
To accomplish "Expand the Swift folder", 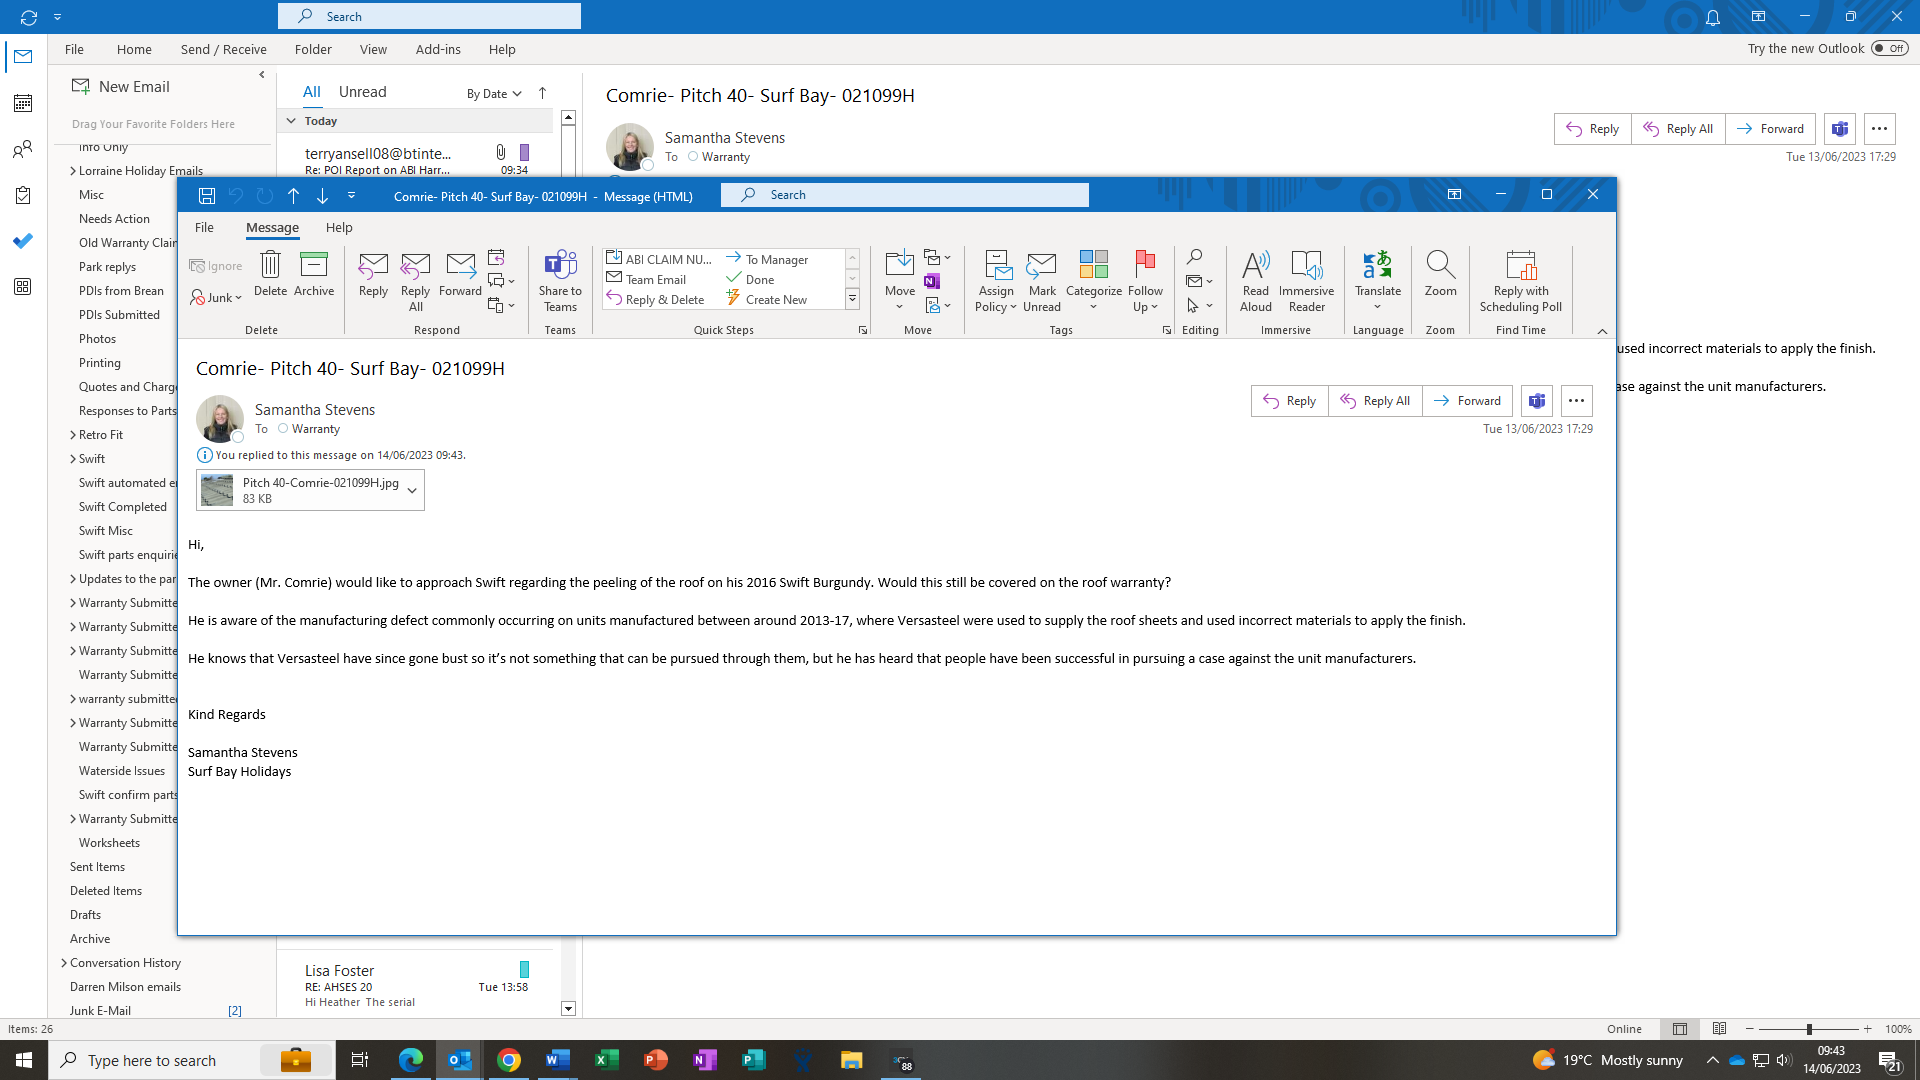I will pos(73,459).
